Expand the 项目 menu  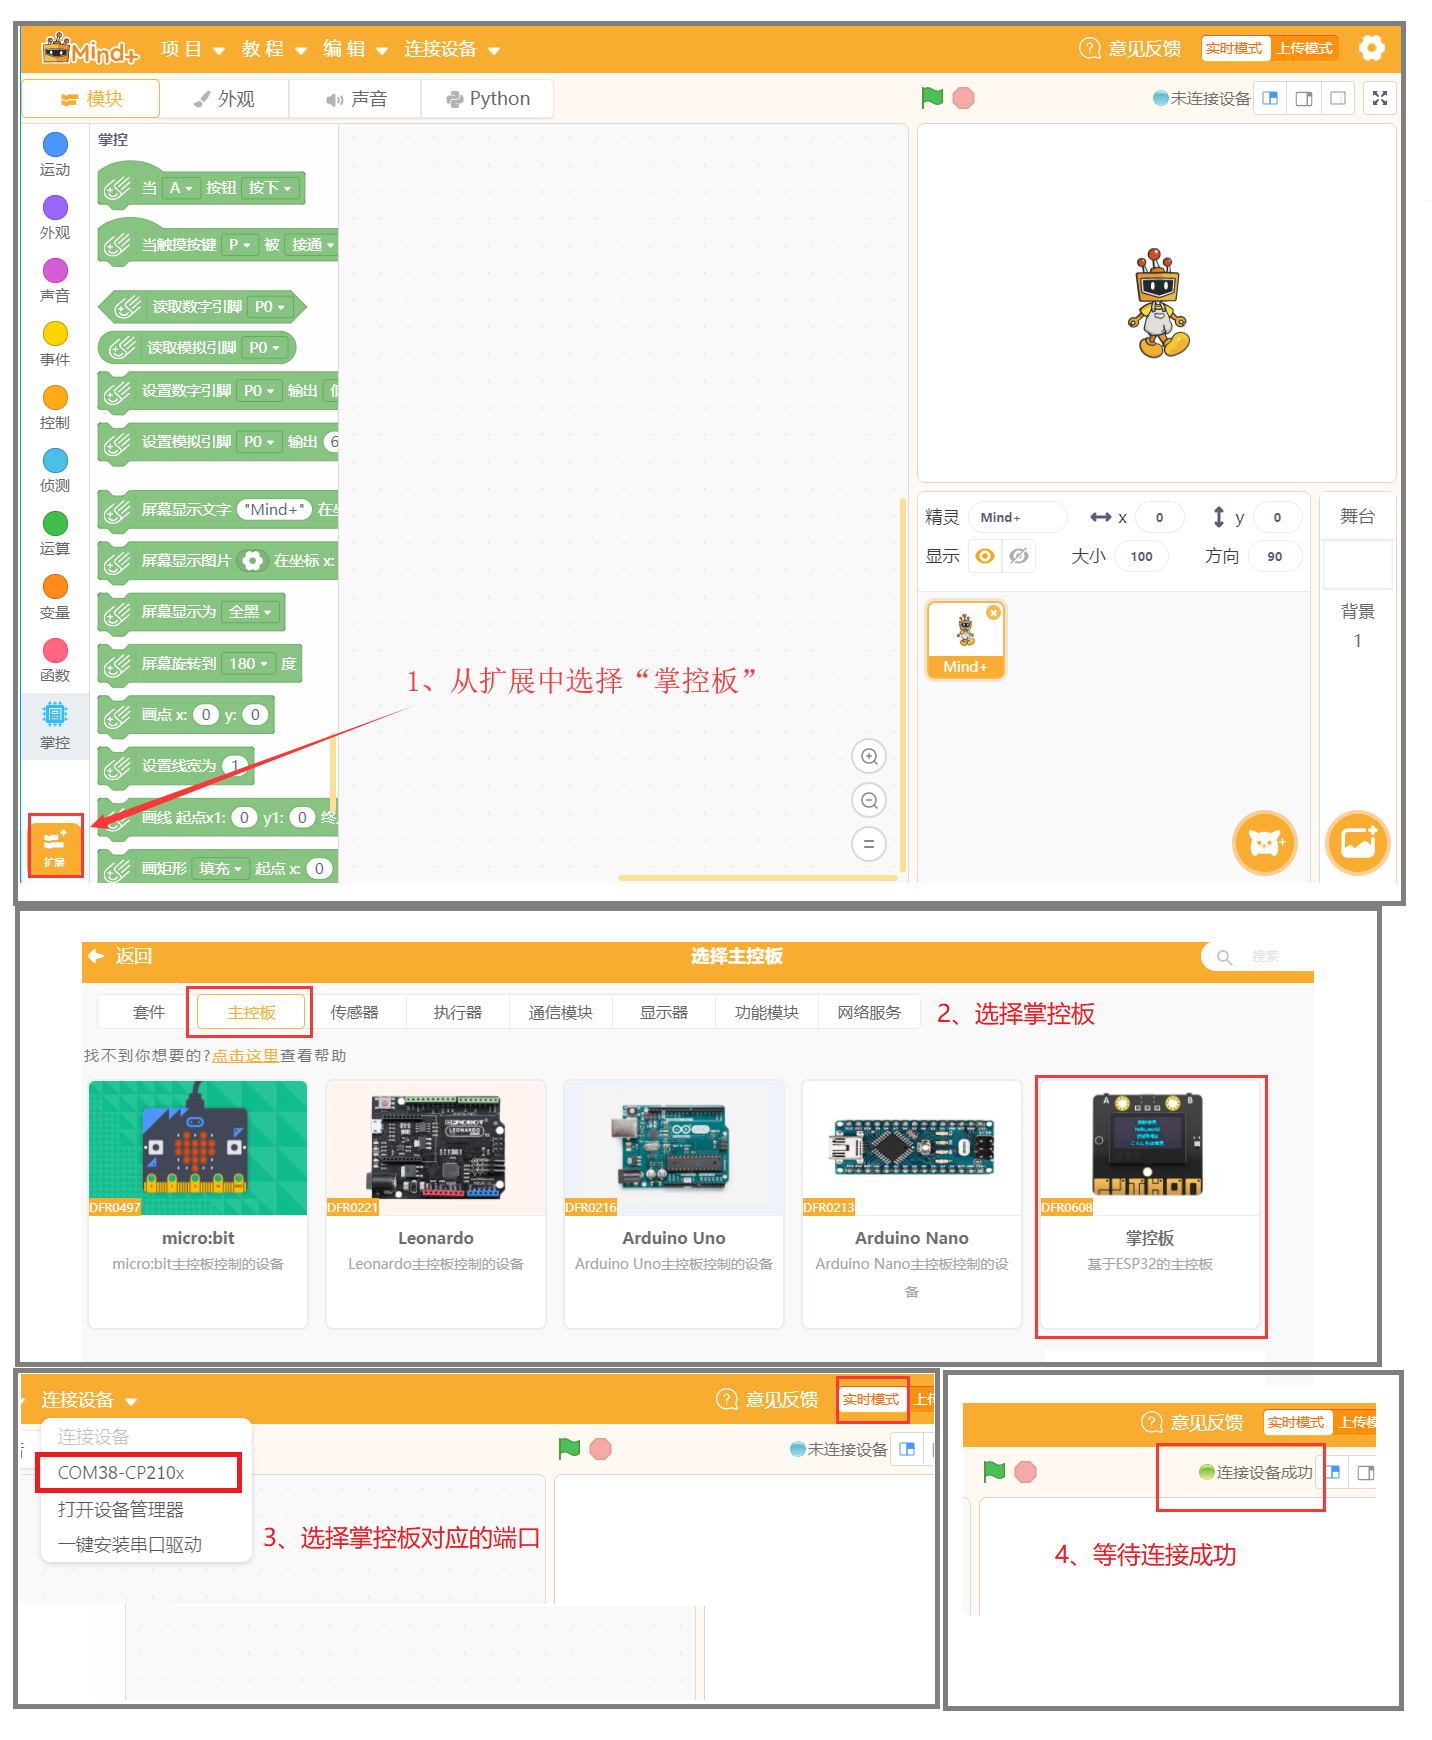[x=192, y=49]
